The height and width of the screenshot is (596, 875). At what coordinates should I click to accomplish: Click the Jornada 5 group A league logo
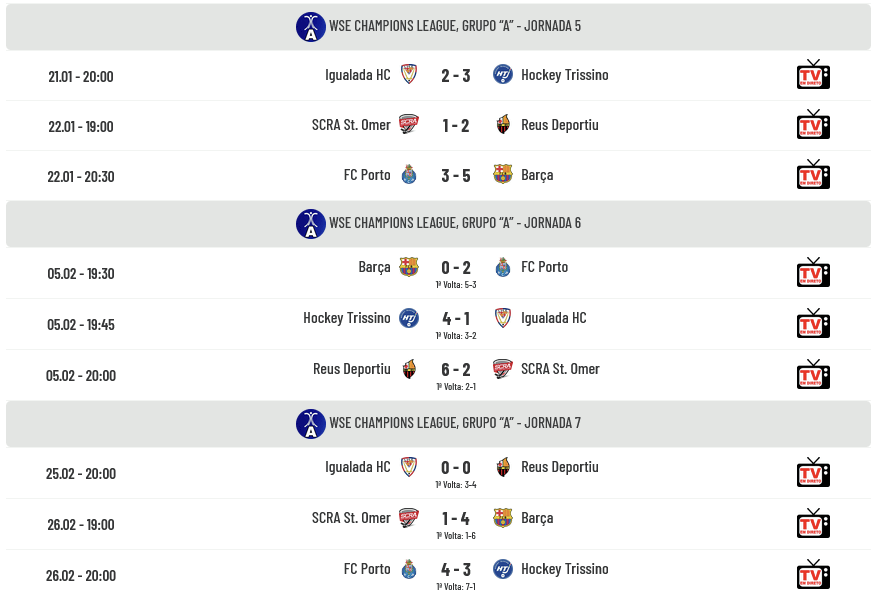tap(311, 27)
